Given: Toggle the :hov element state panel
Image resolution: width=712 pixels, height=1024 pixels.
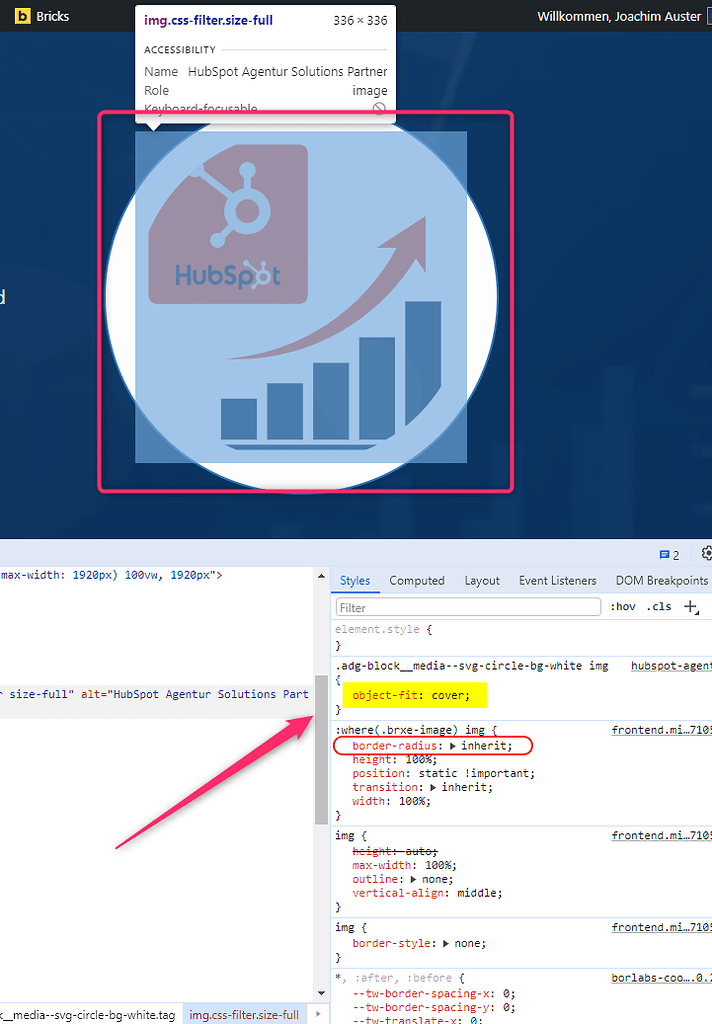Looking at the screenshot, I should pyautogui.click(x=622, y=607).
